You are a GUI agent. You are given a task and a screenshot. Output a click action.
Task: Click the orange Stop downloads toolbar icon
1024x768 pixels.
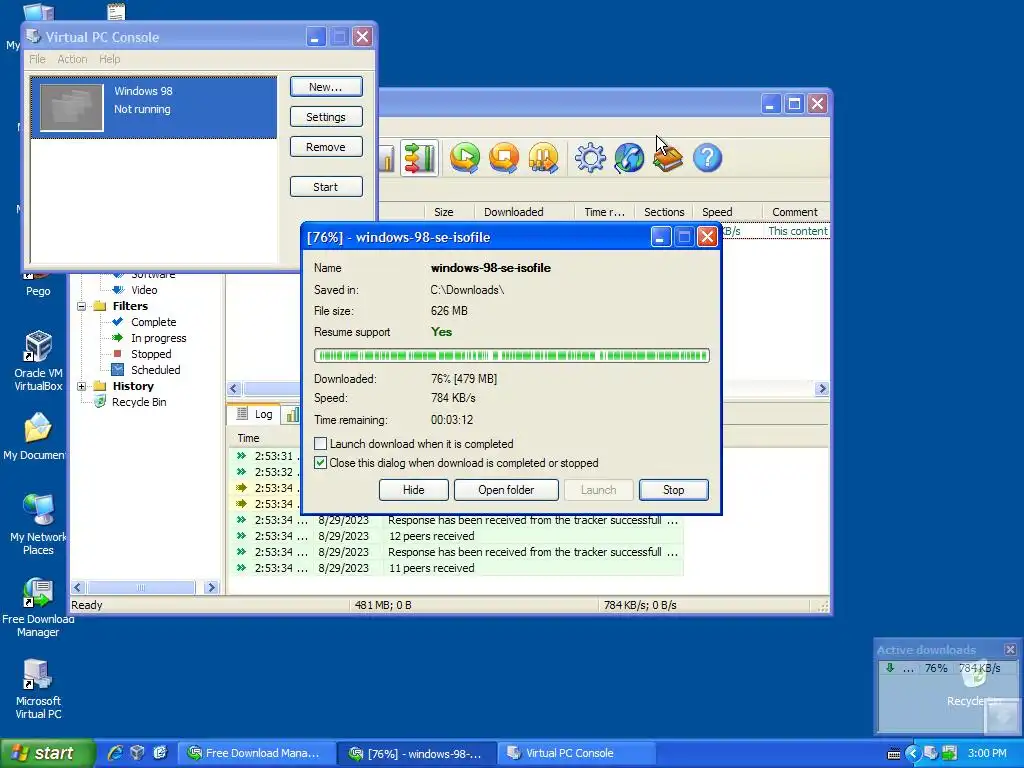pos(504,157)
